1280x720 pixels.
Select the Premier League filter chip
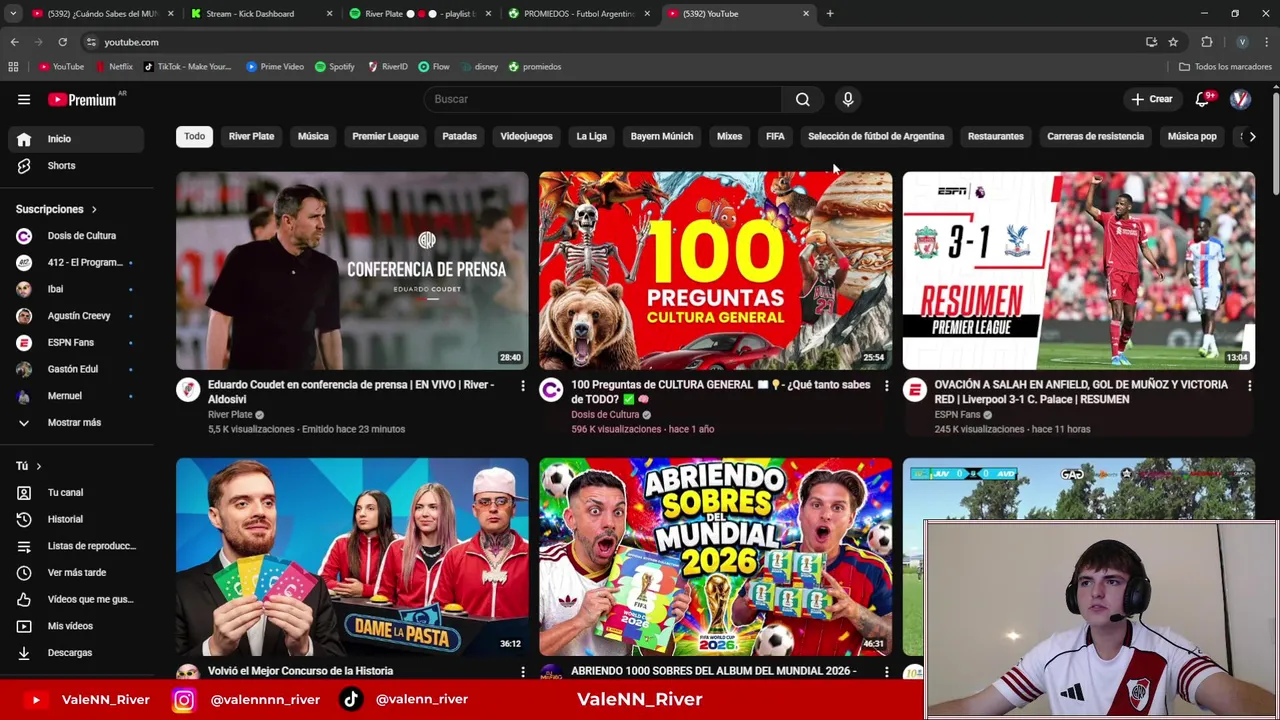coord(385,136)
